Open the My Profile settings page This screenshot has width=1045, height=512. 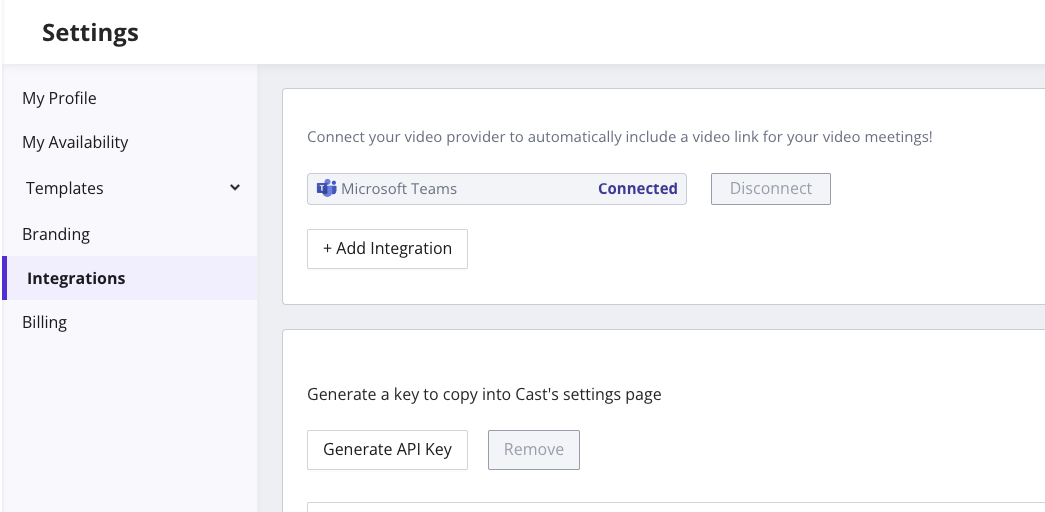click(x=59, y=98)
